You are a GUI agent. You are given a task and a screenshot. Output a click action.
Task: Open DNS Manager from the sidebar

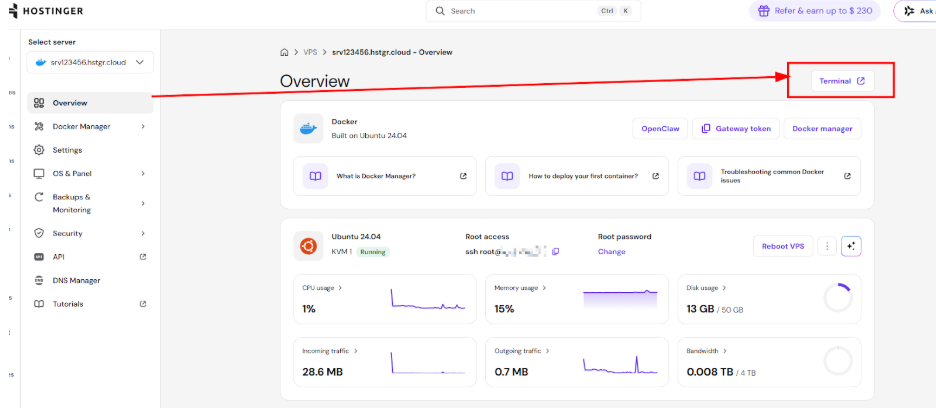pyautogui.click(x=76, y=280)
